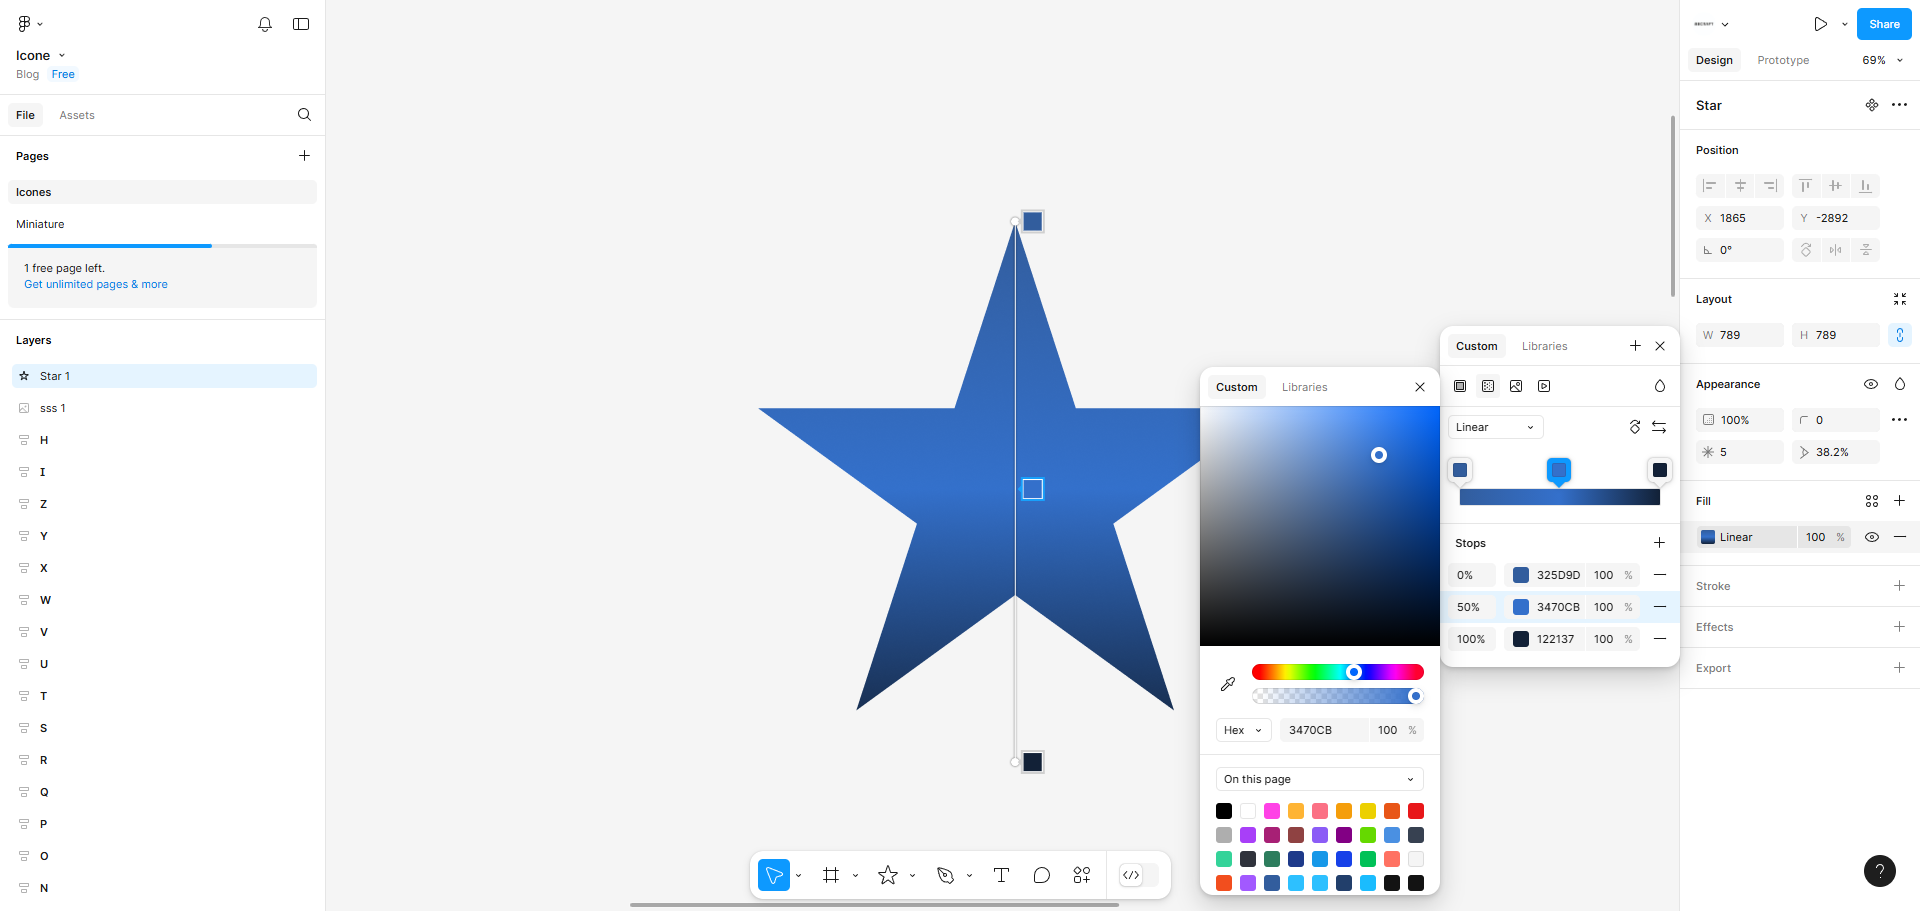
Task: Open the Actions tool in toolbar
Action: 1082,875
